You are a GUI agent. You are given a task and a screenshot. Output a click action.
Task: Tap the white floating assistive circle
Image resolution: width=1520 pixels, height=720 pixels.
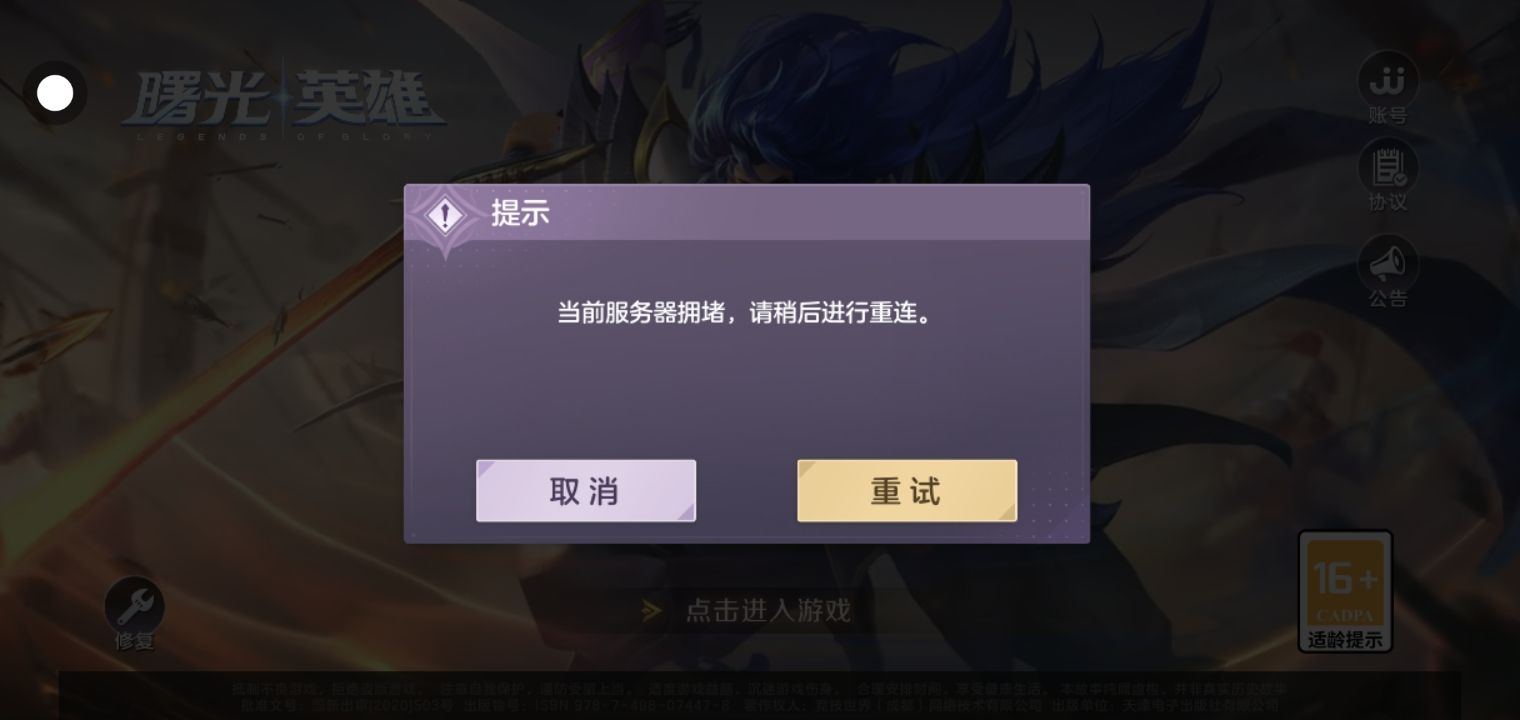(55, 94)
